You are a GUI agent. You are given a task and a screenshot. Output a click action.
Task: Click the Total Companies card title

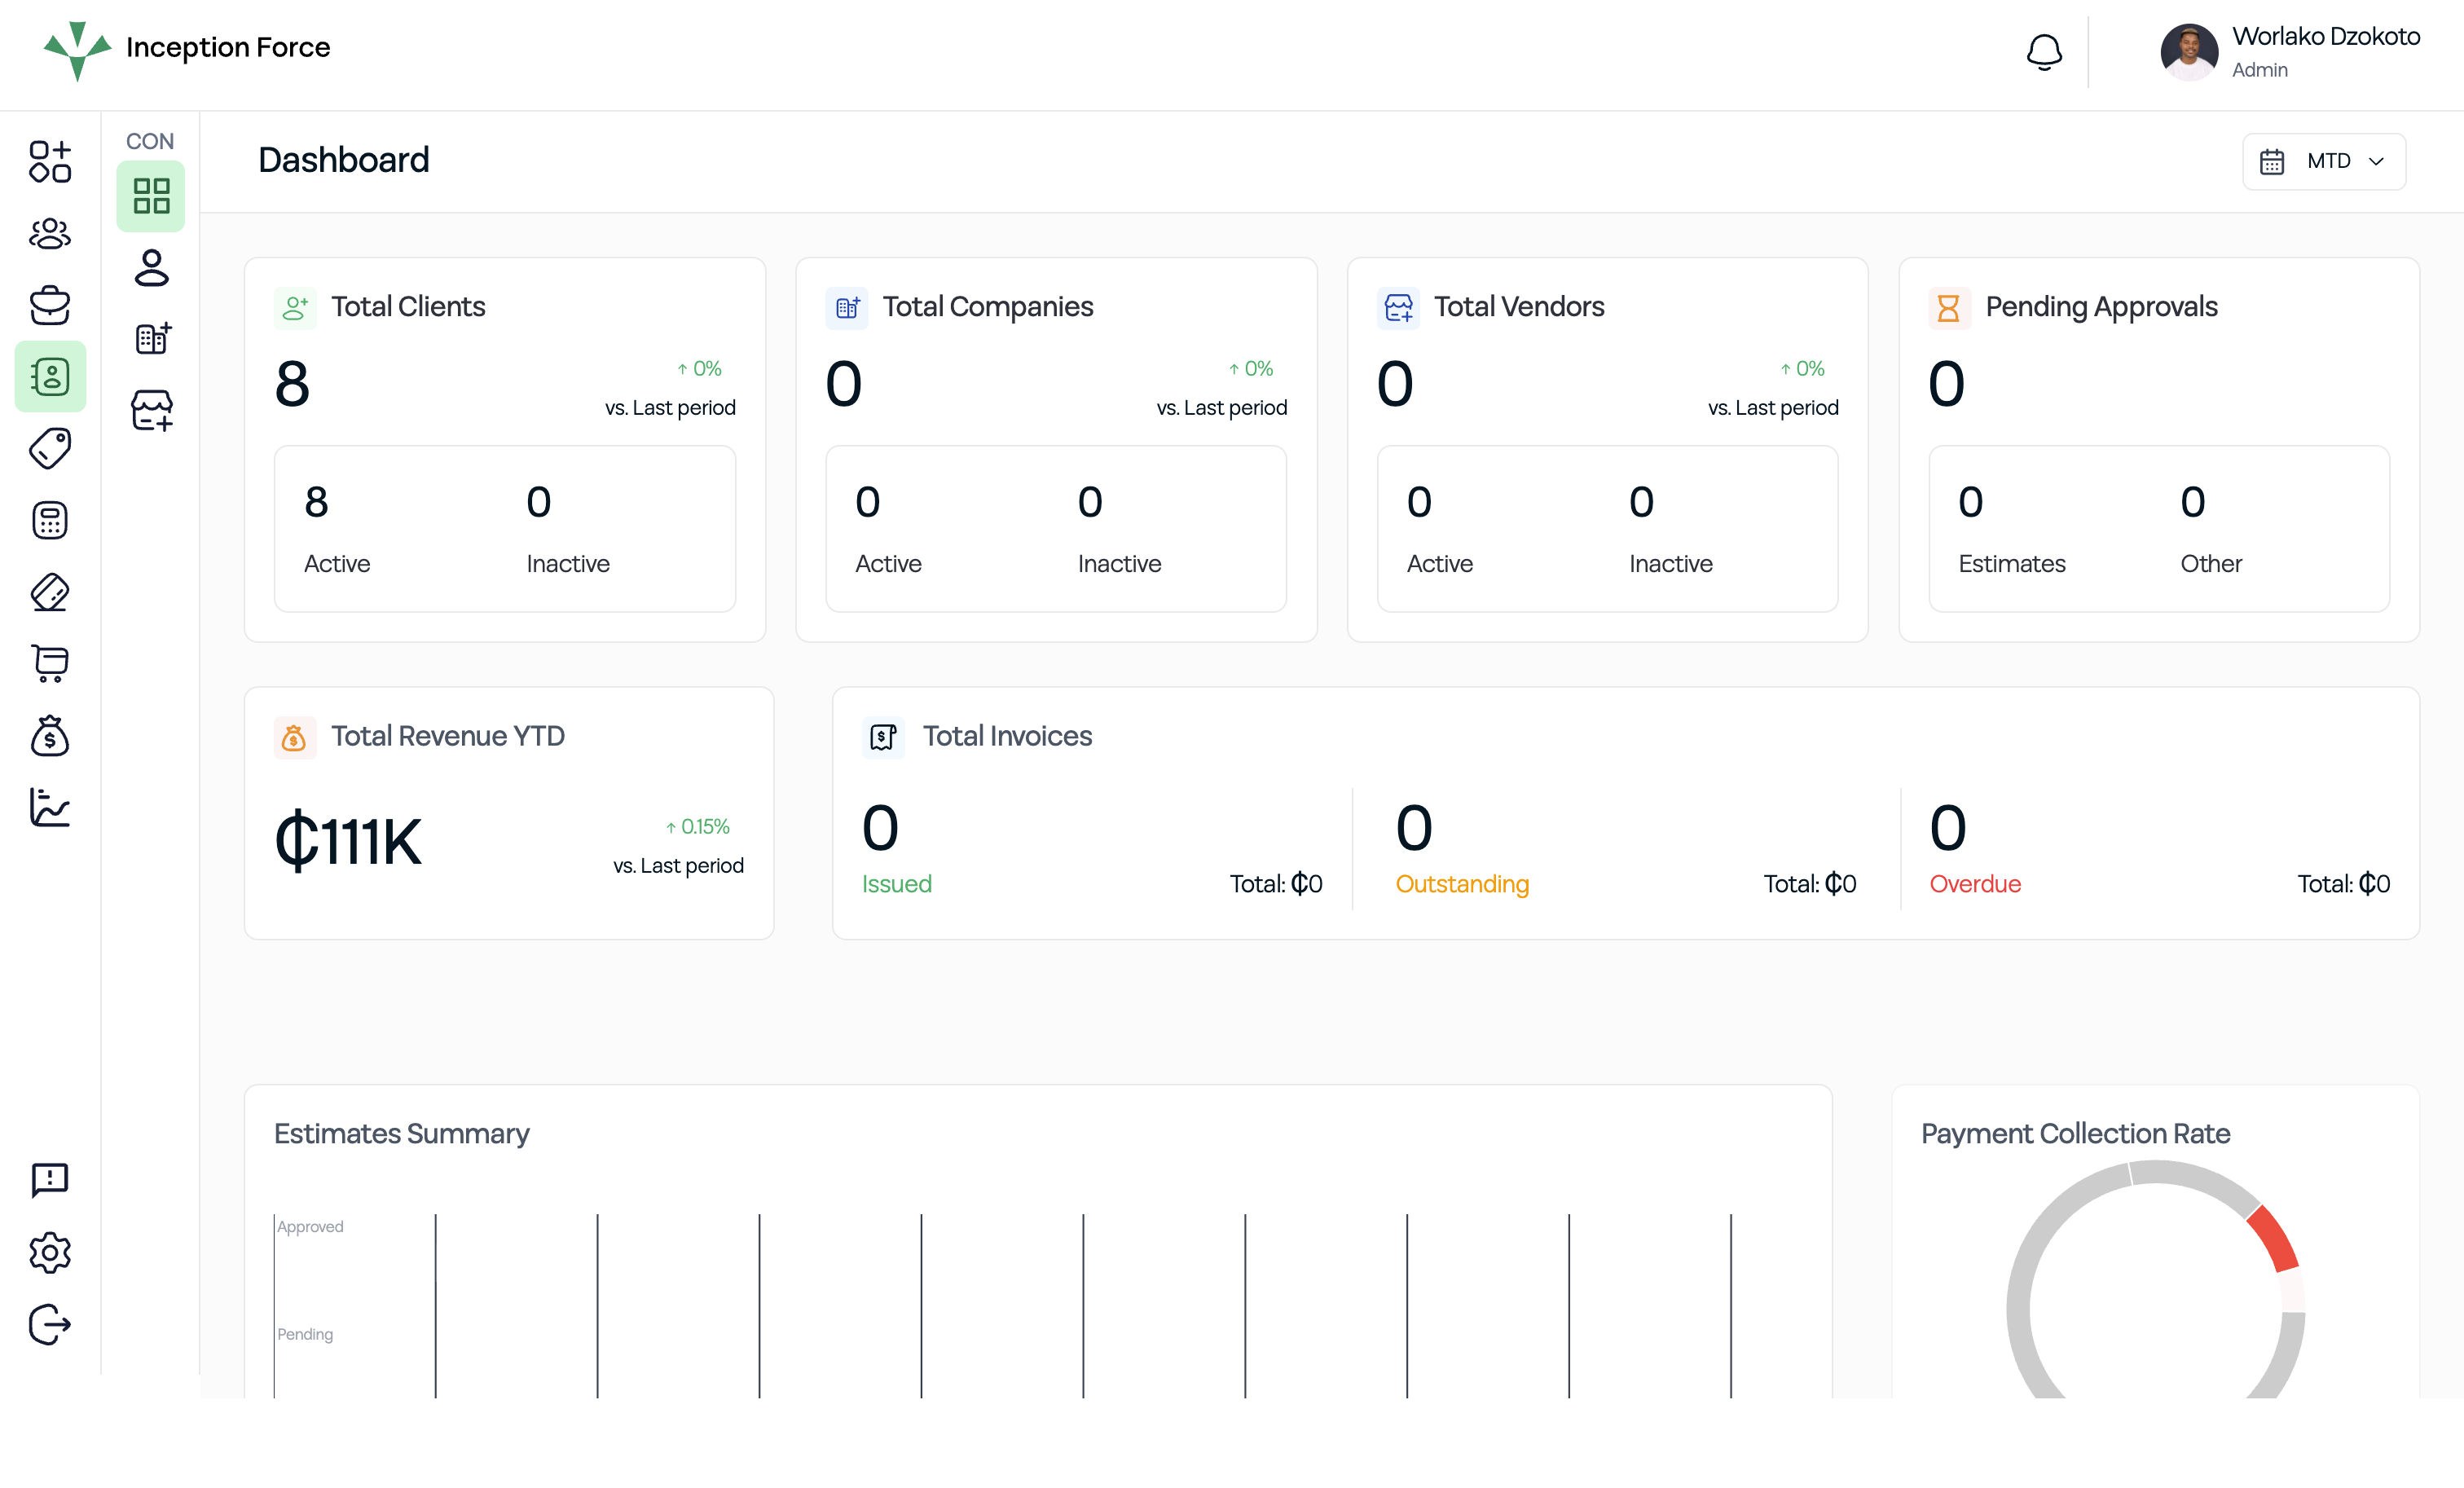click(988, 307)
